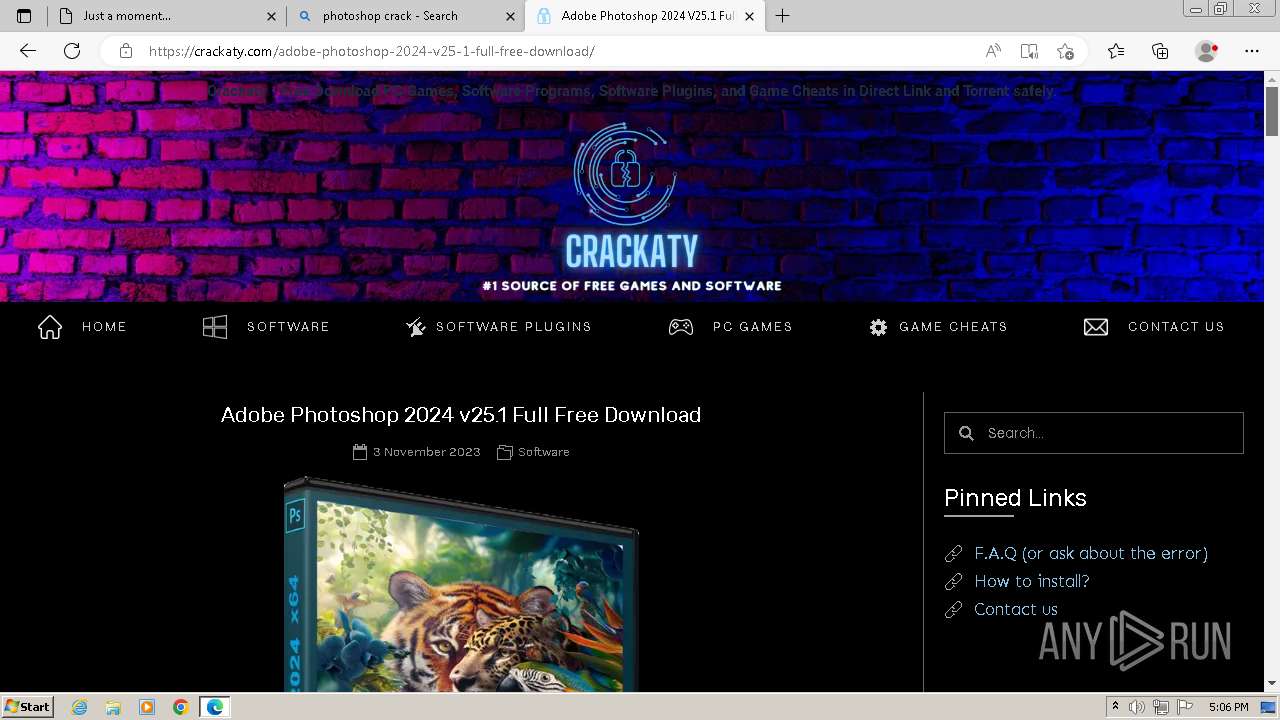The width and height of the screenshot is (1280, 720).
Task: Click the Software Plugins icon
Action: coord(416,327)
